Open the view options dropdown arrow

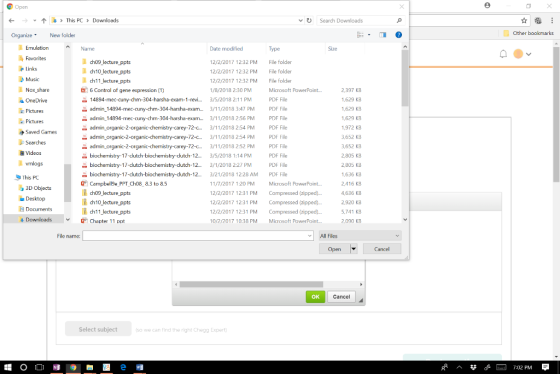[x=369, y=35]
